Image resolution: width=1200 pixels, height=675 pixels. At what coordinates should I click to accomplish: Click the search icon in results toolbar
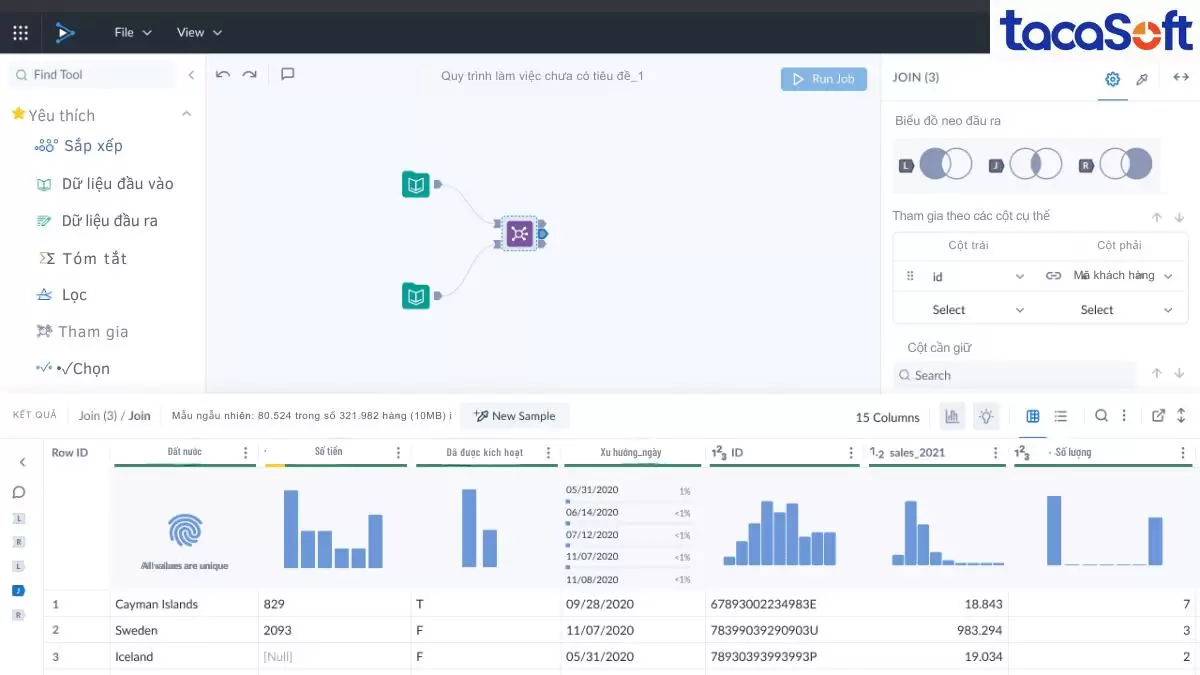click(1101, 416)
